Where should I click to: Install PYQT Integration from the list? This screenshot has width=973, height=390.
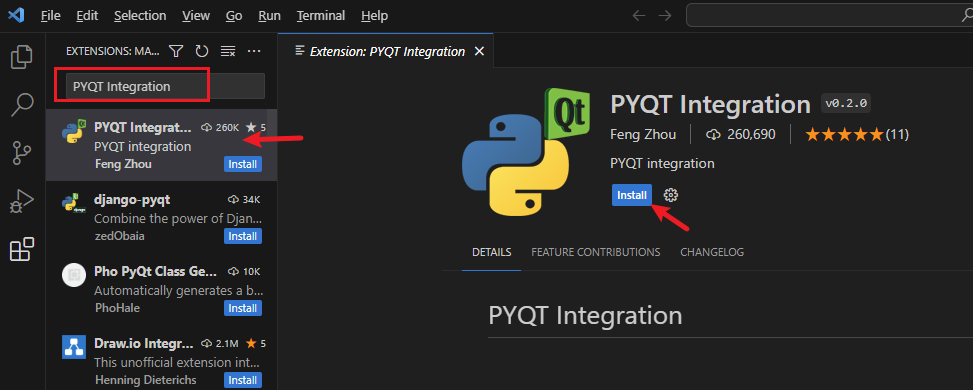pos(243,165)
